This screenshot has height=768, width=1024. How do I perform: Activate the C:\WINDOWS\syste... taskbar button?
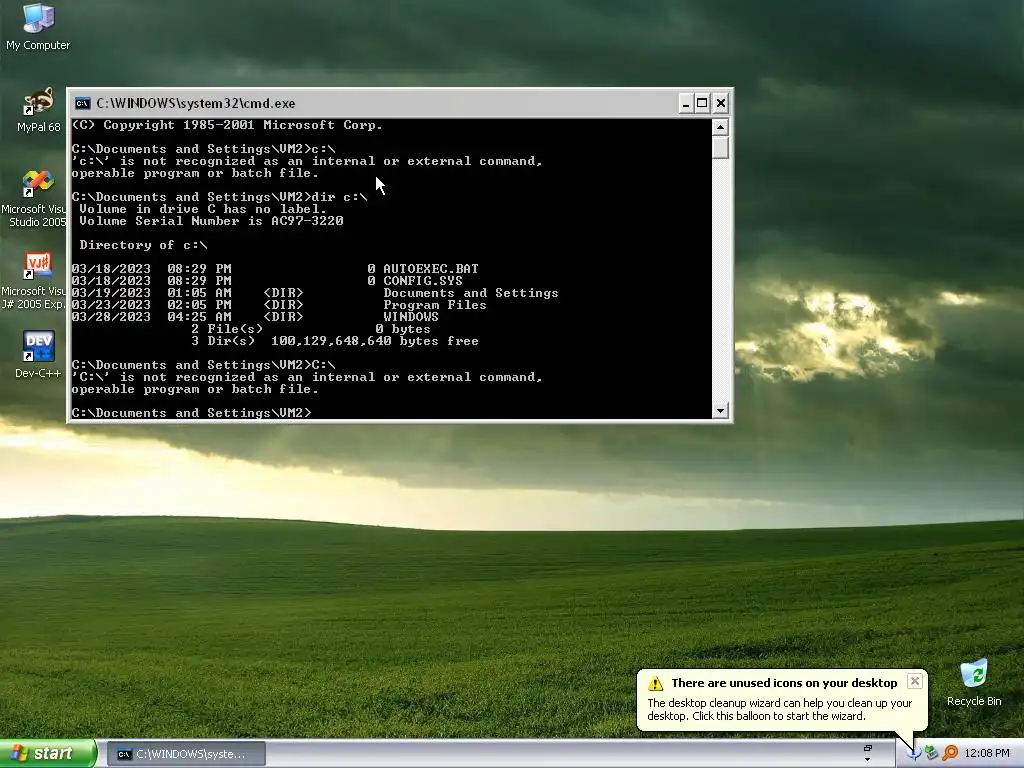click(x=186, y=754)
